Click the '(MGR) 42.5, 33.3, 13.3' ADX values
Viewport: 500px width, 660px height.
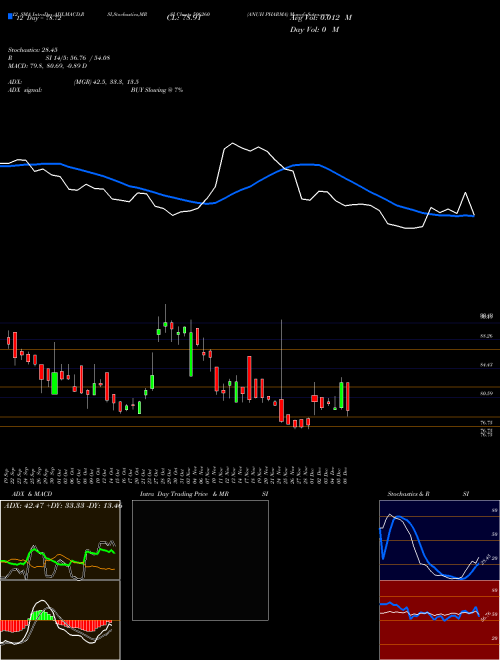pyautogui.click(x=106, y=82)
